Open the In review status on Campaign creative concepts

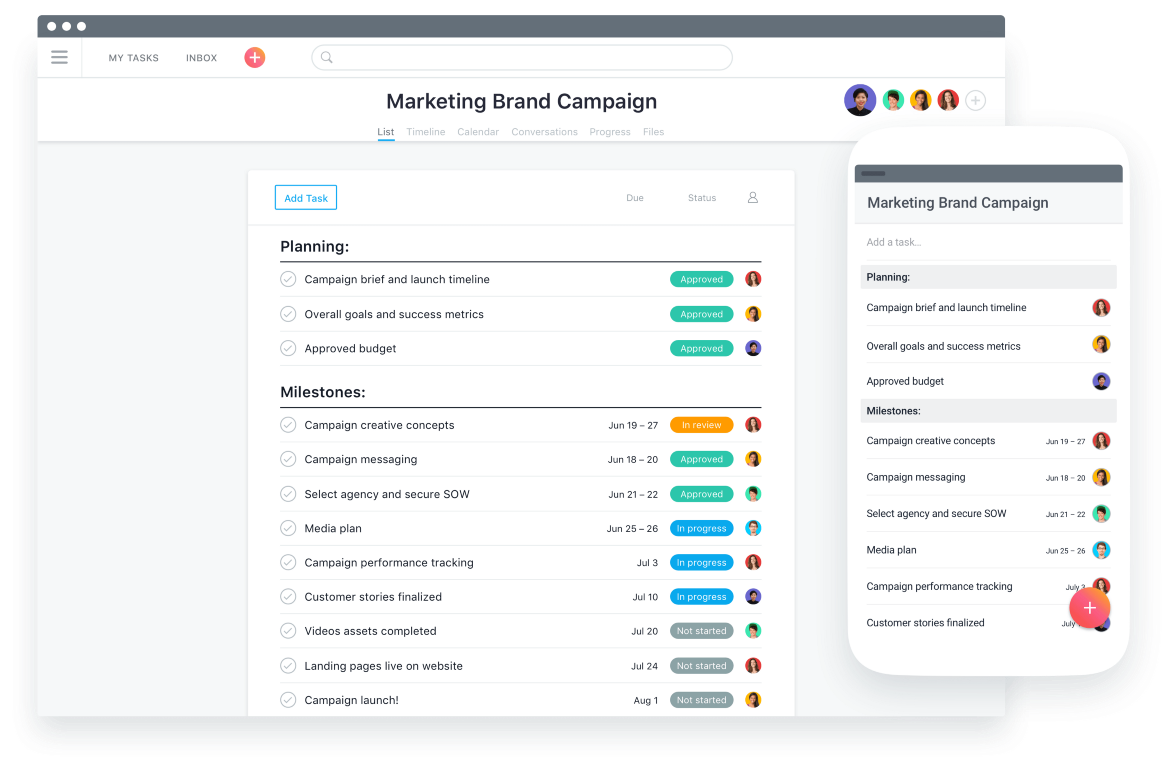(x=701, y=425)
